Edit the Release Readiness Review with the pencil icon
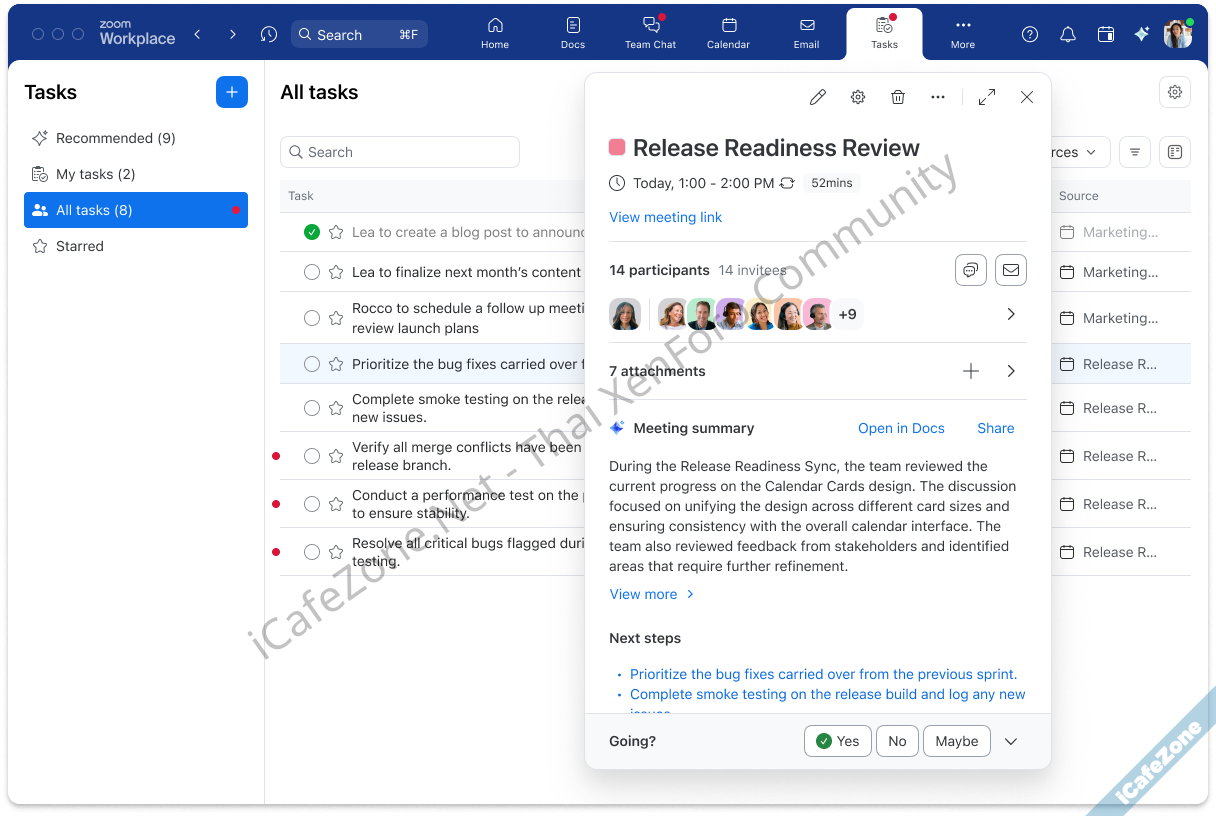This screenshot has height=816, width=1216. 817,96
